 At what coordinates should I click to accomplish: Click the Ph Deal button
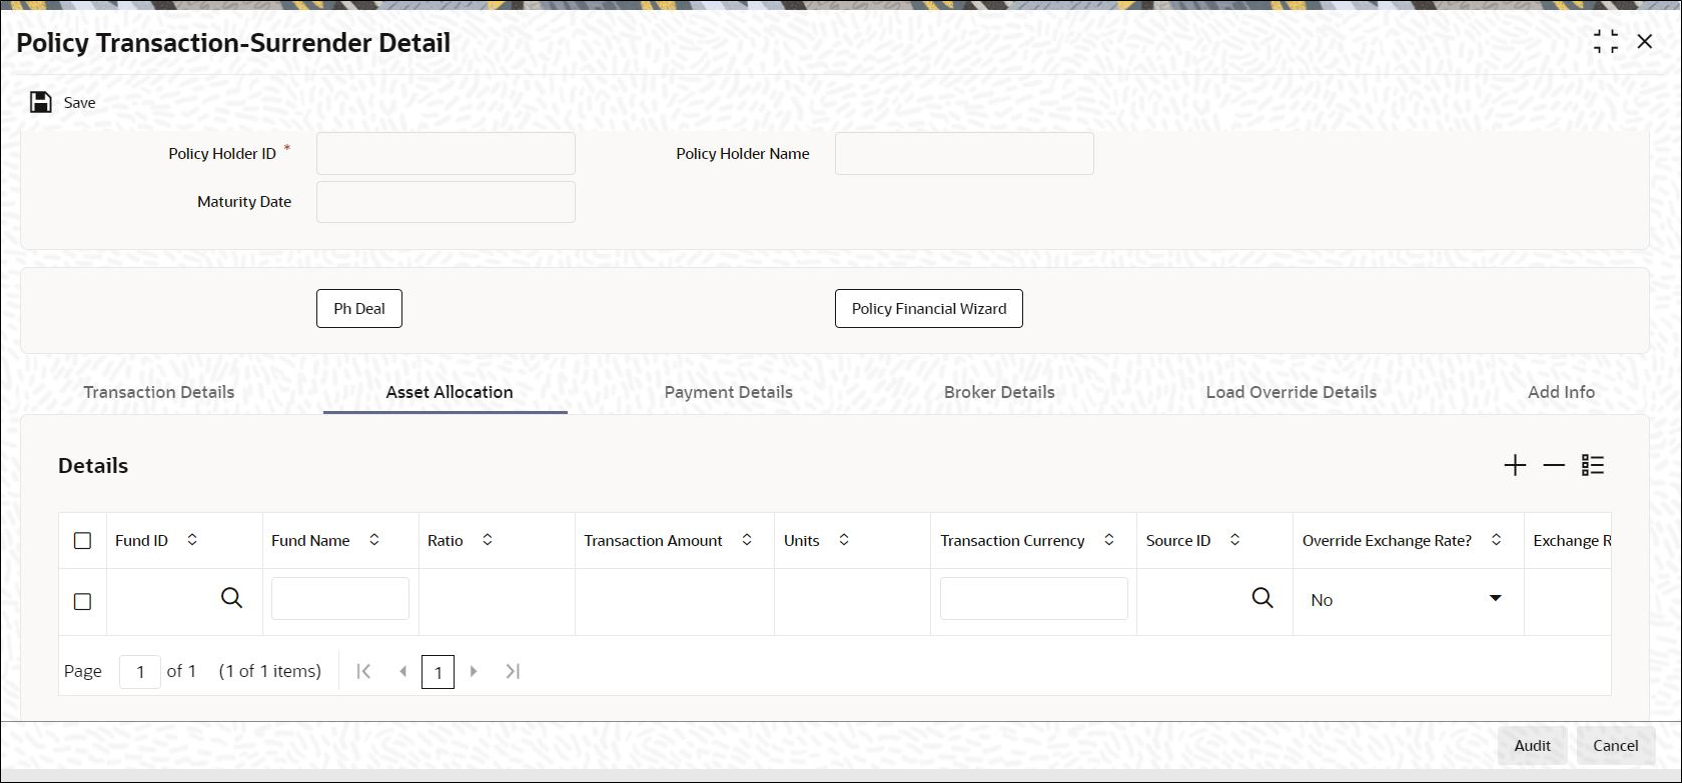[x=359, y=309]
